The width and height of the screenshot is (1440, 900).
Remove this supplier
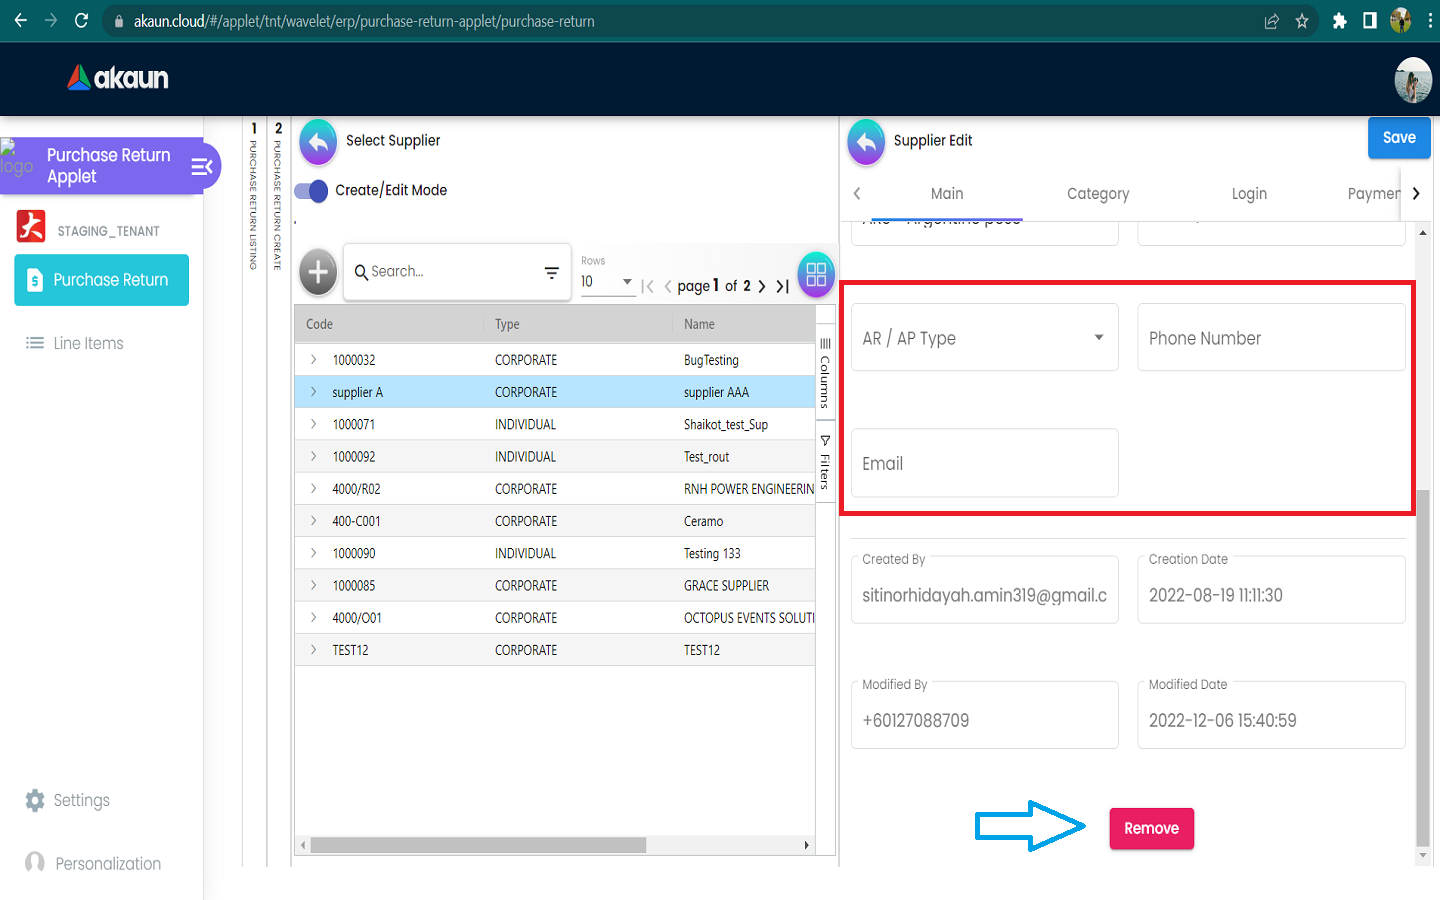tap(1151, 828)
